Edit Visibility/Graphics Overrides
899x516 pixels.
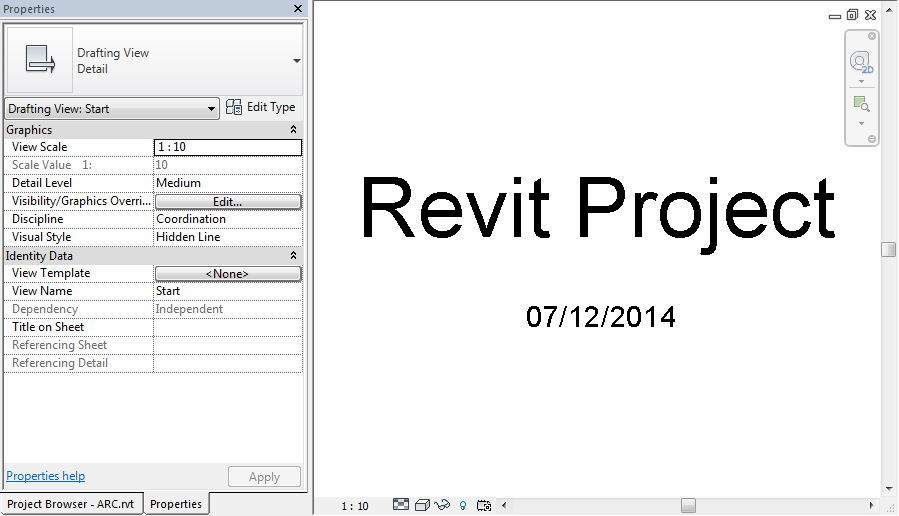tap(228, 202)
